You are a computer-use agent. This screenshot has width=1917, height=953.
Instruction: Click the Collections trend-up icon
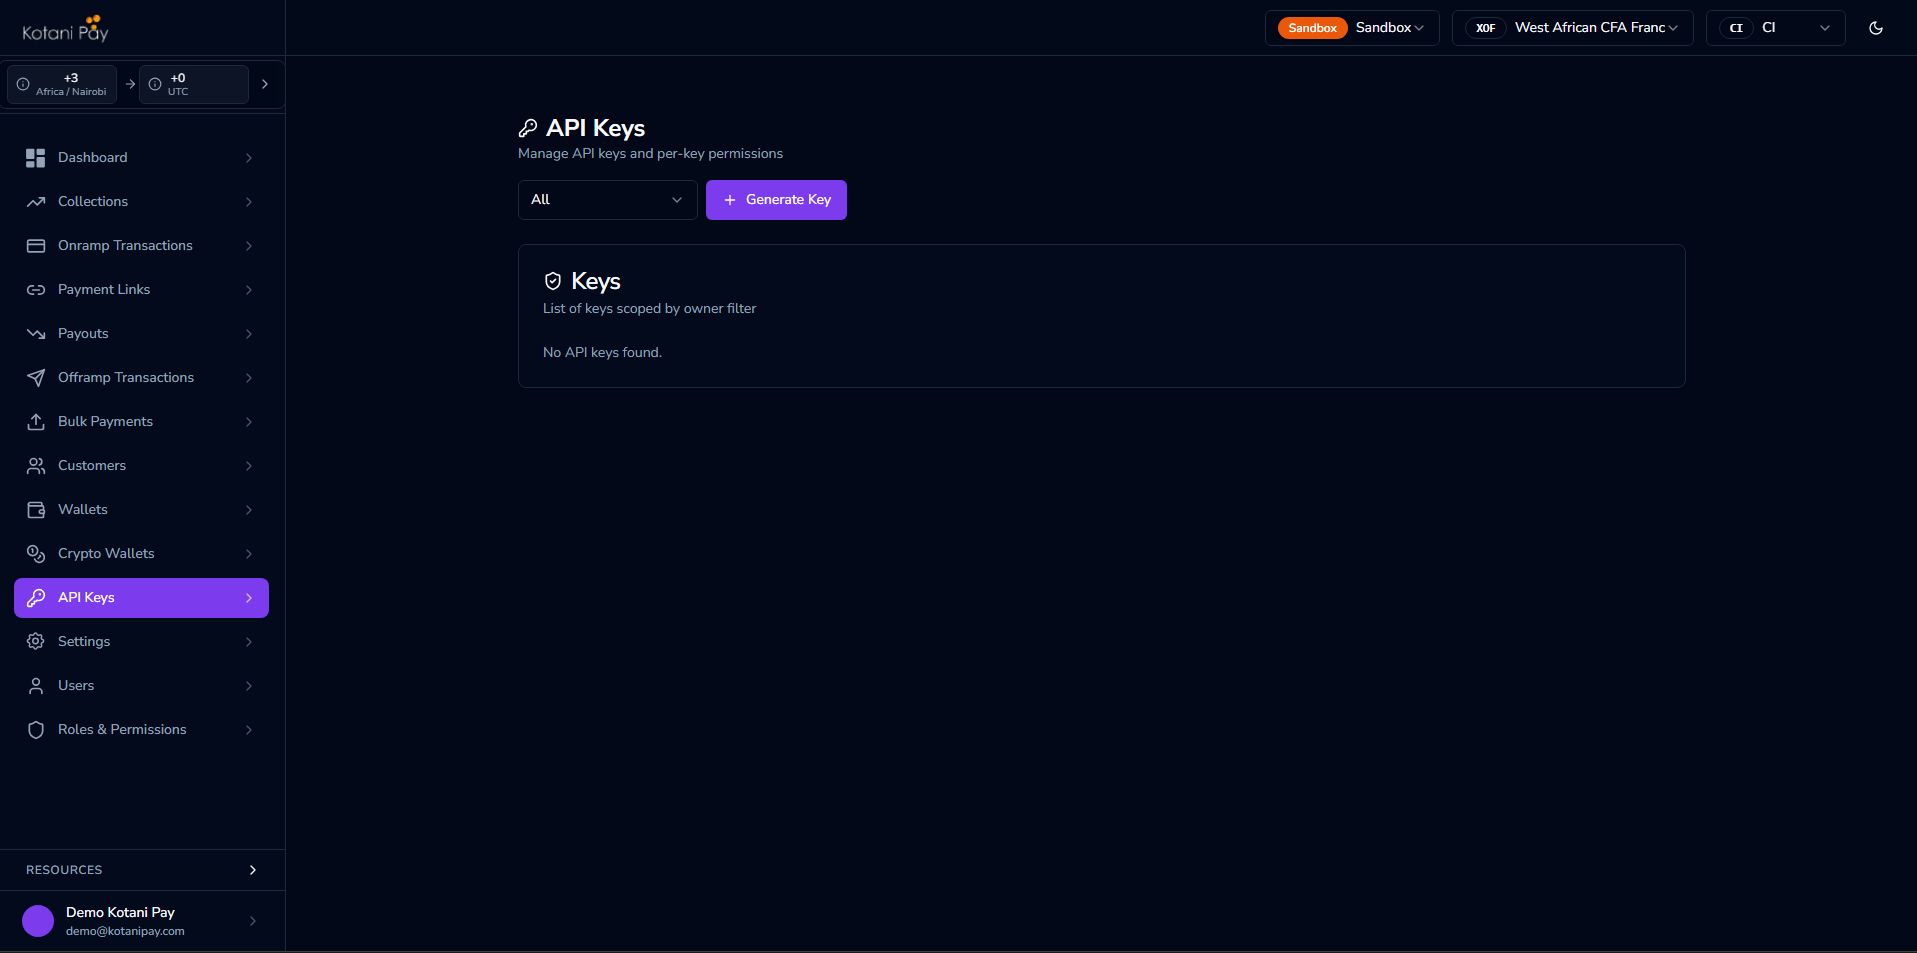[36, 202]
